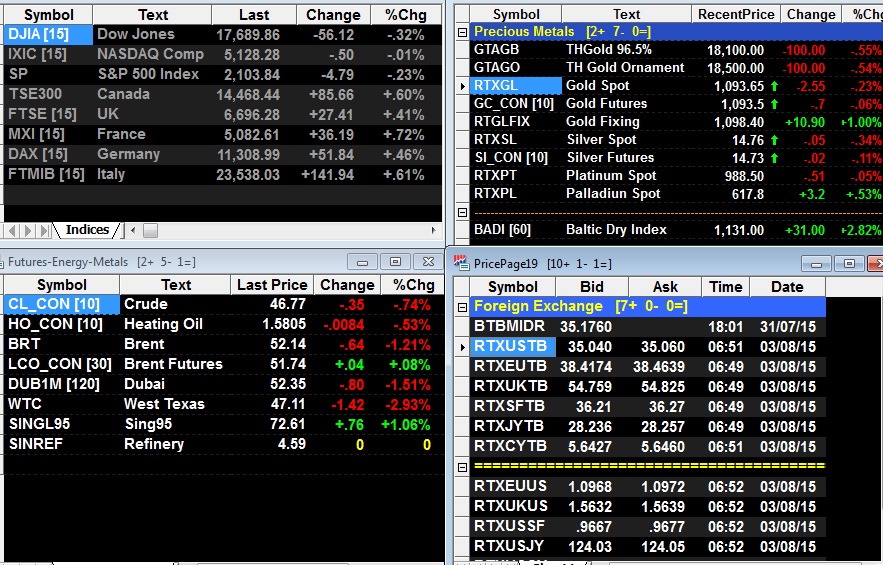Click Gold Spot price 1,093.65 cell
883x565 pixels.
(x=739, y=86)
